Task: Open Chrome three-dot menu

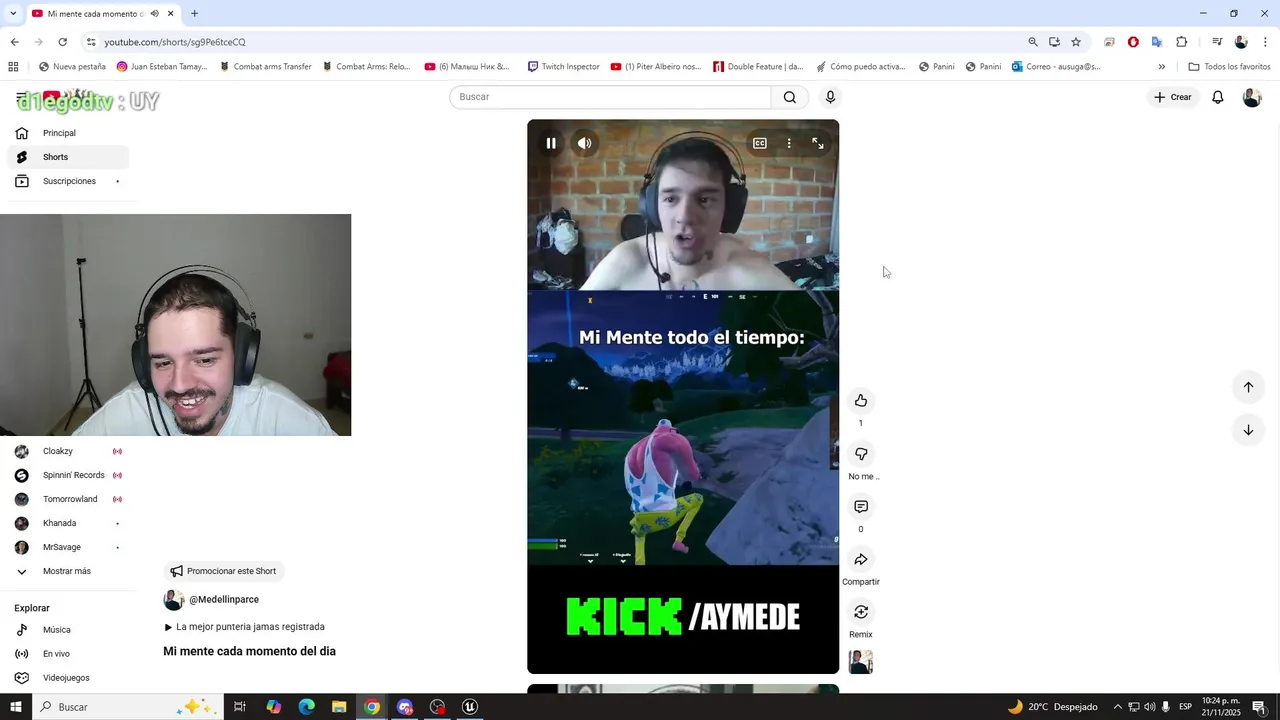Action: pyautogui.click(x=1265, y=42)
